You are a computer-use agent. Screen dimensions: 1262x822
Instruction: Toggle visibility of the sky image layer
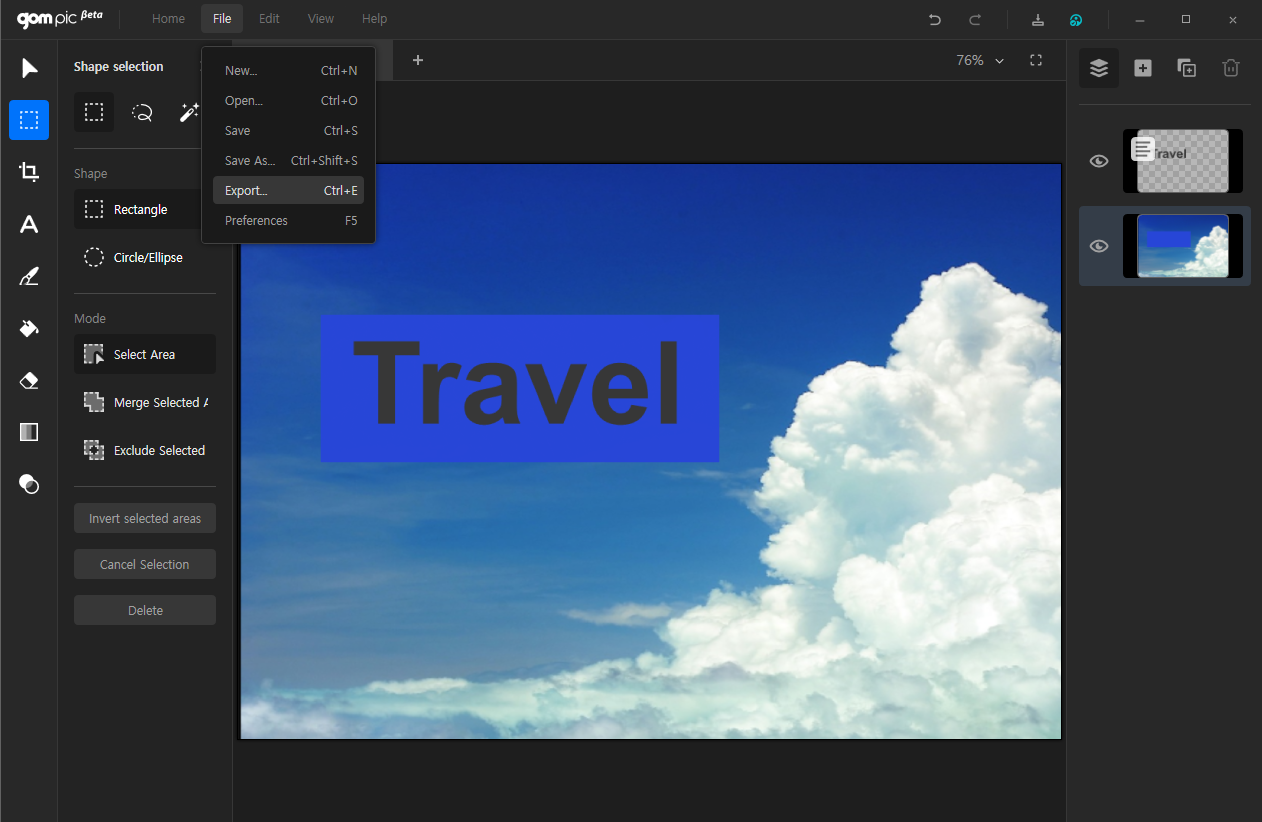point(1098,246)
